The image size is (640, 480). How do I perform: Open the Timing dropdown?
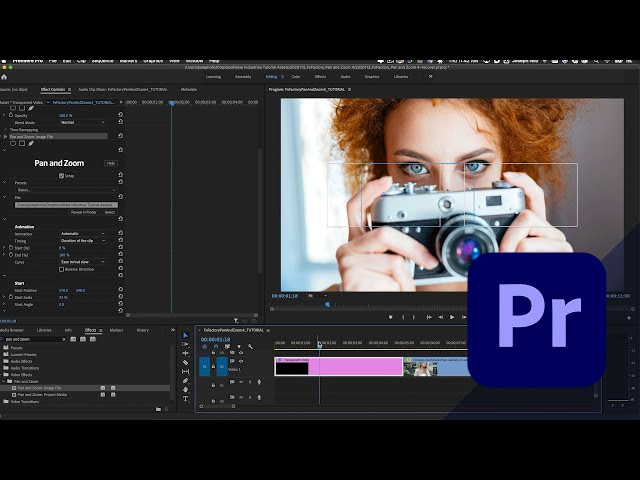point(83,241)
